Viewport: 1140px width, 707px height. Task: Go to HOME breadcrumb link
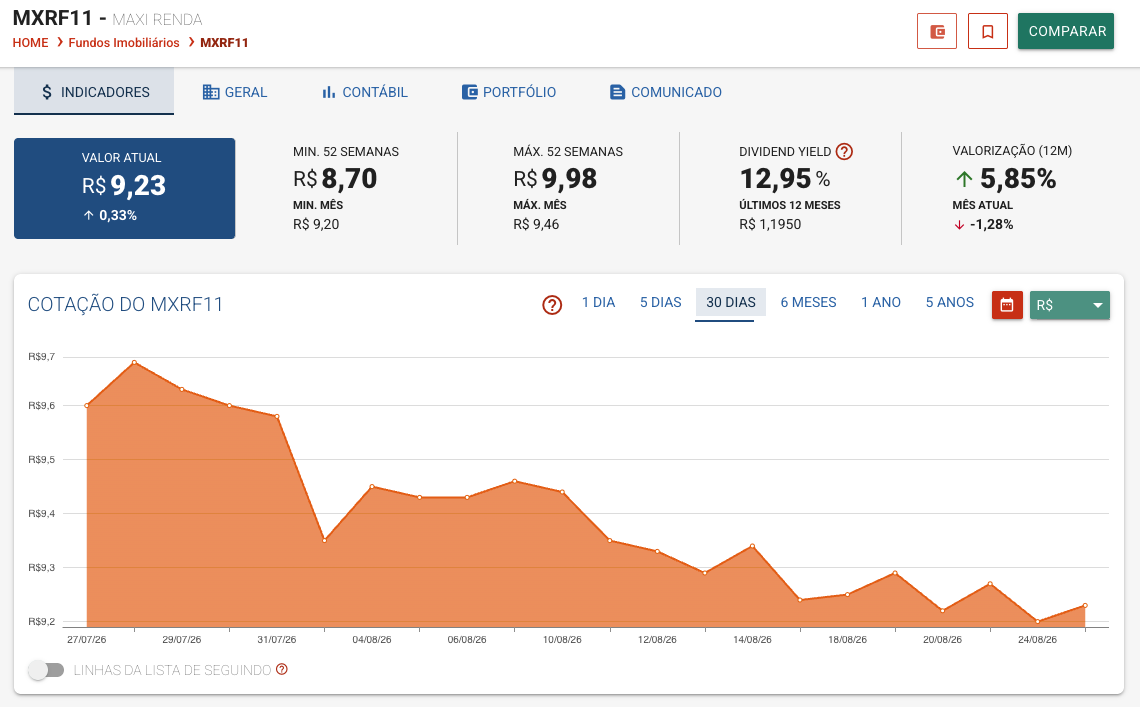pyautogui.click(x=31, y=43)
